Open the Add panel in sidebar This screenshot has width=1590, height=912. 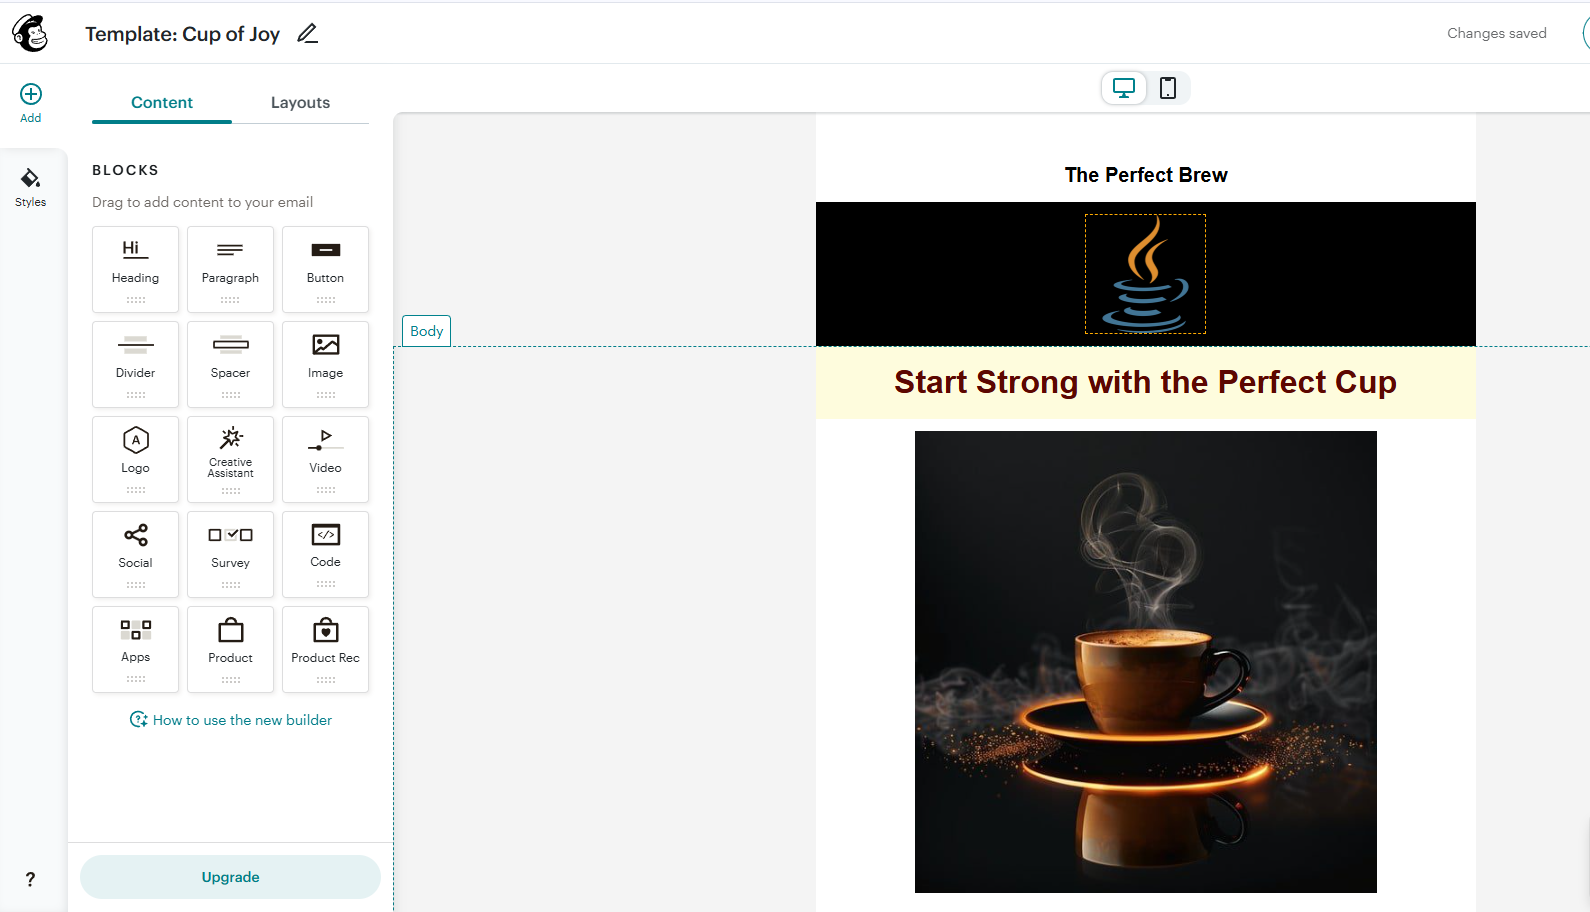[x=31, y=103]
